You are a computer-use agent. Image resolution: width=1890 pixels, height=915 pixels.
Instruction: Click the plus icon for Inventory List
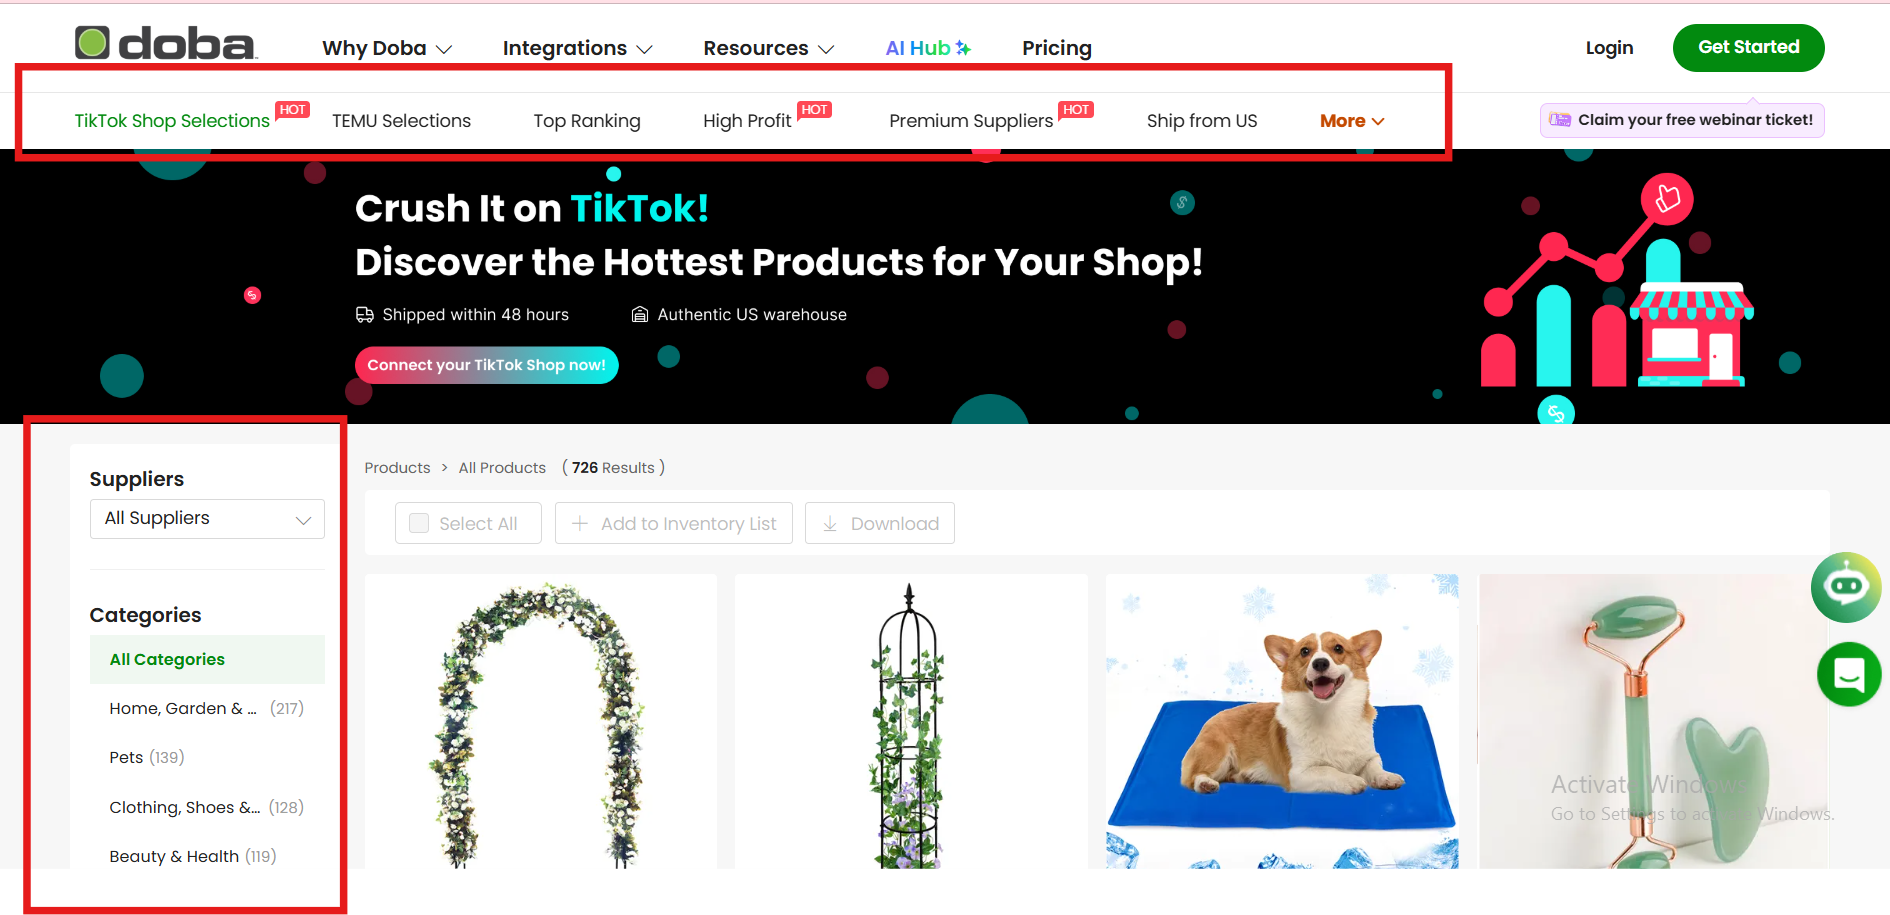[579, 523]
